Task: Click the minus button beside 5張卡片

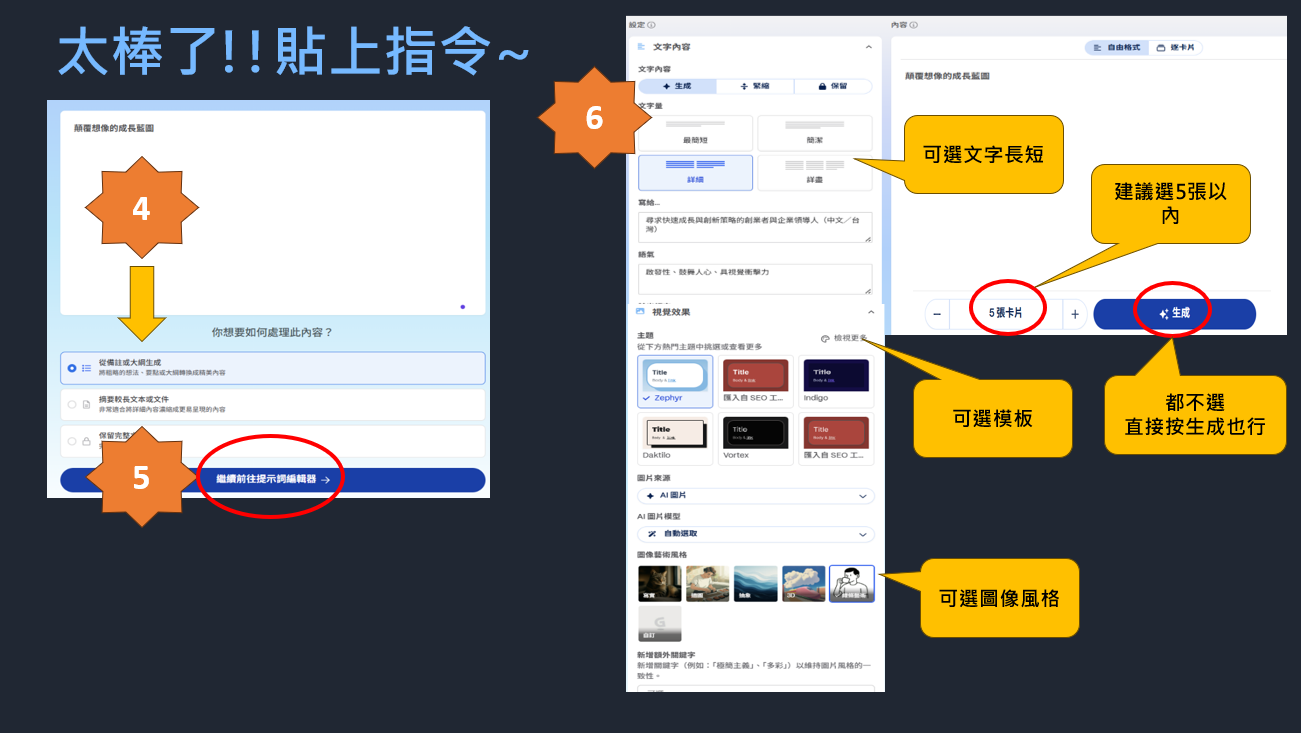Action: pos(937,314)
